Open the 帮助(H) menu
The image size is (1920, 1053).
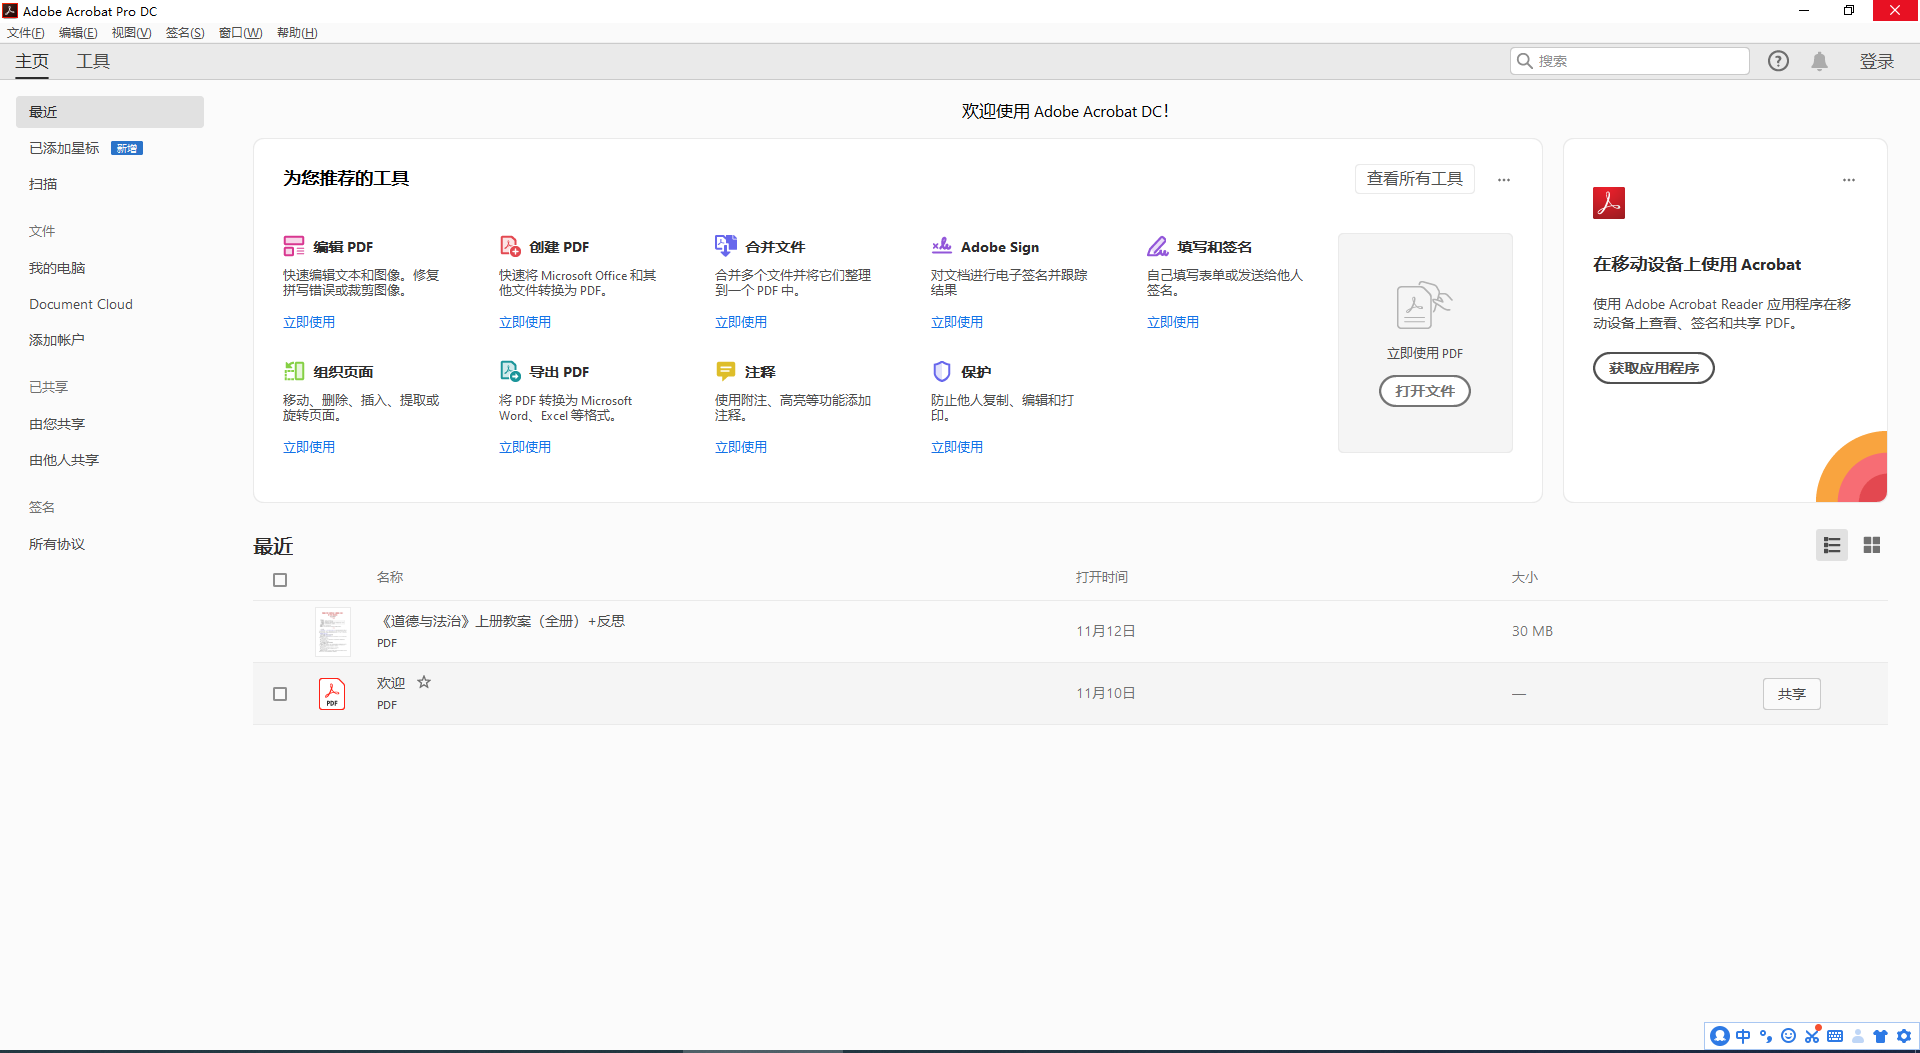297,33
